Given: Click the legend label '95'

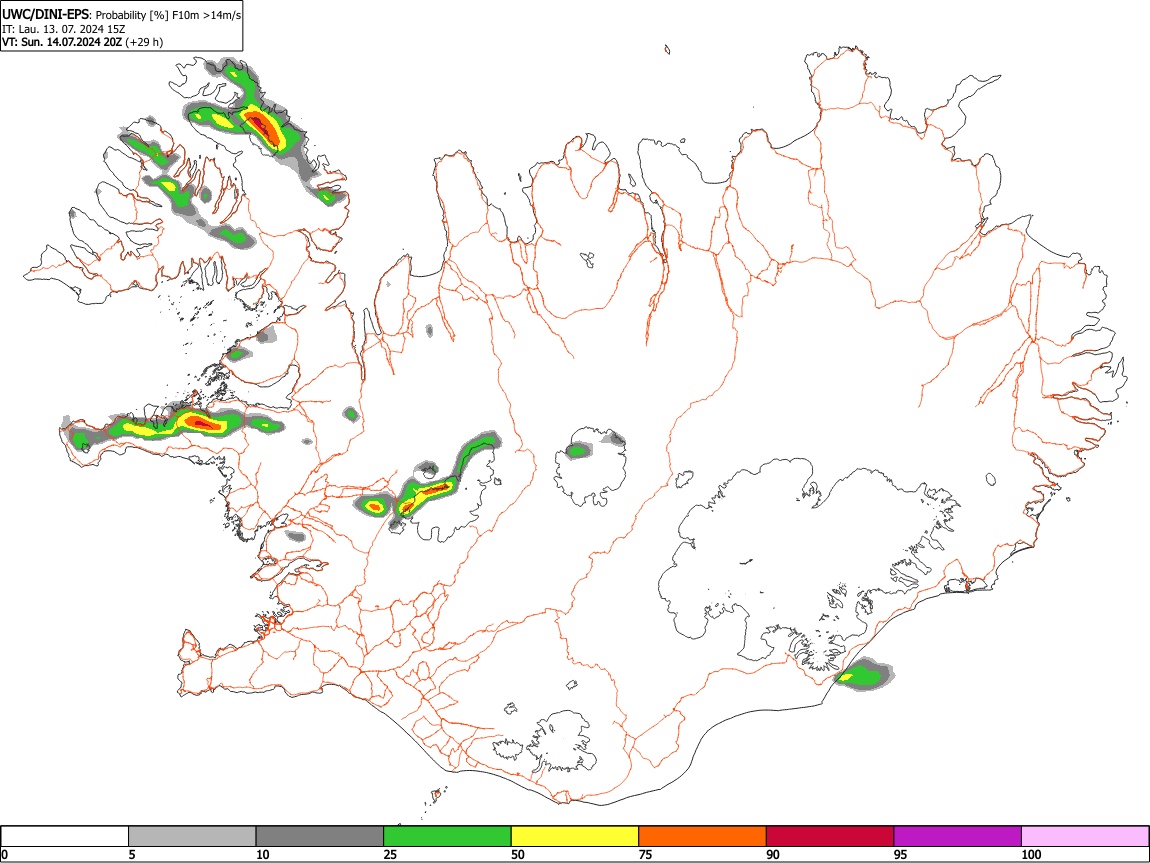Looking at the screenshot, I should coord(901,855).
